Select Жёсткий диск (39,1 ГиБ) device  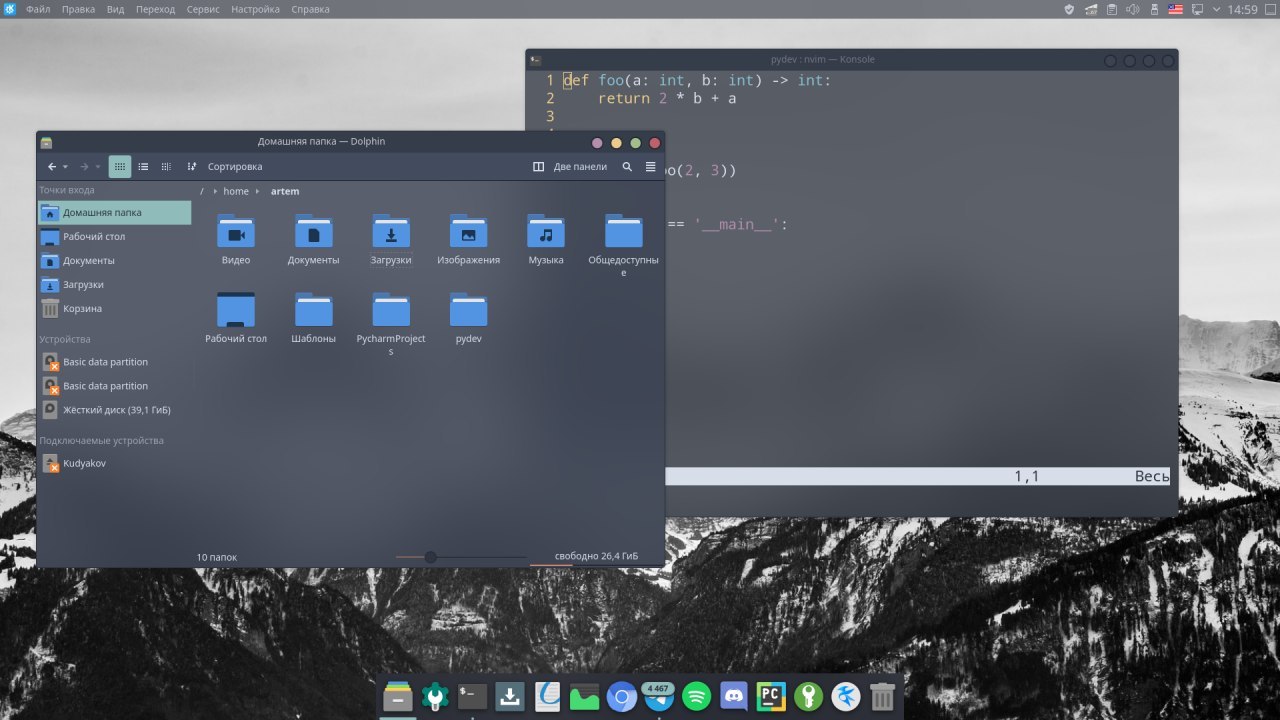point(115,410)
